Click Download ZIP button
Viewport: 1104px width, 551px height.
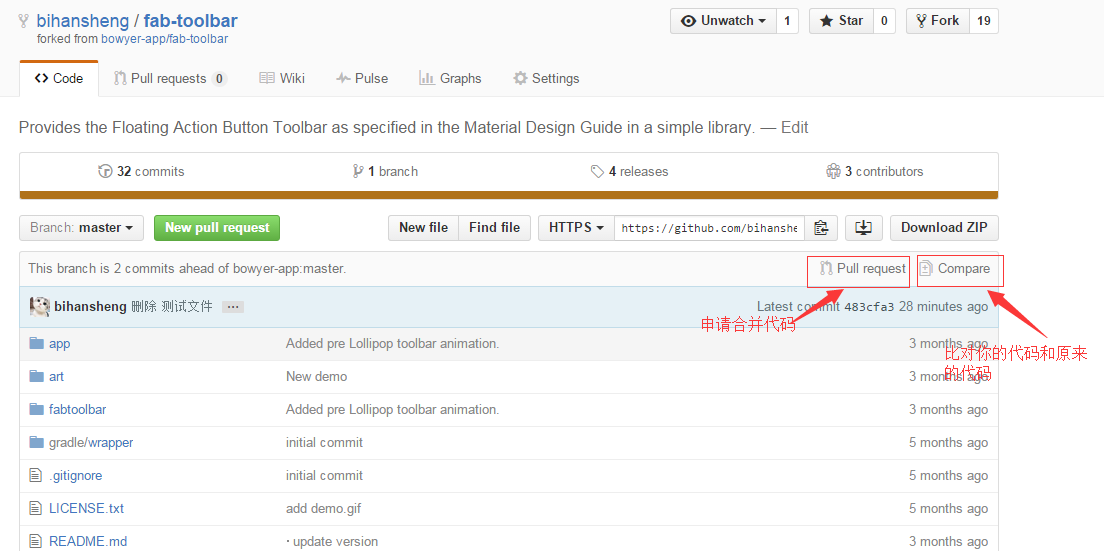pyautogui.click(x=944, y=228)
